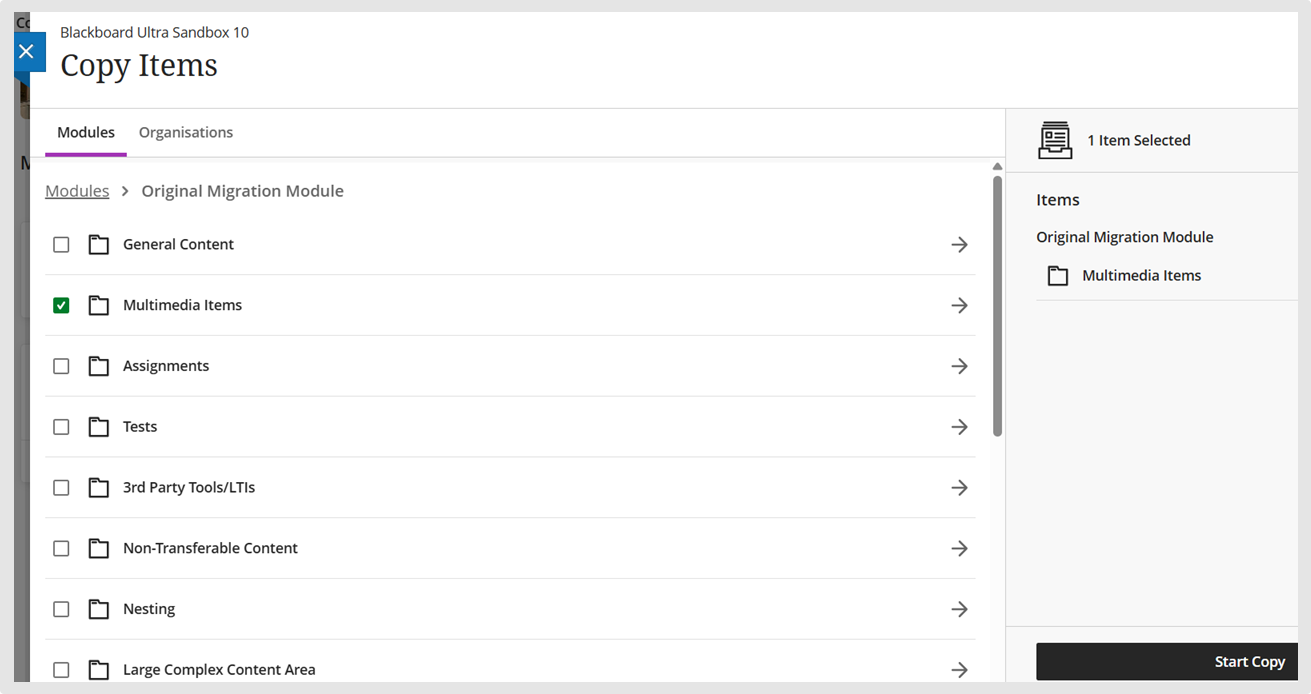Image resolution: width=1311 pixels, height=694 pixels.
Task: Open Nesting folder via arrow
Action: 959,609
